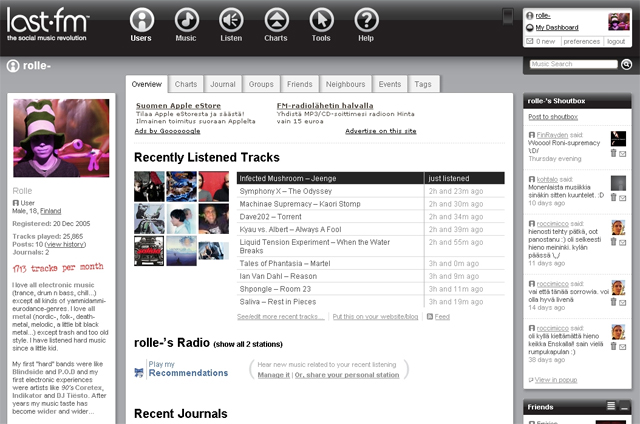The height and width of the screenshot is (424, 640).
Task: Open FinRayden's avatar thumbnail in shoutbox
Action: point(618,139)
